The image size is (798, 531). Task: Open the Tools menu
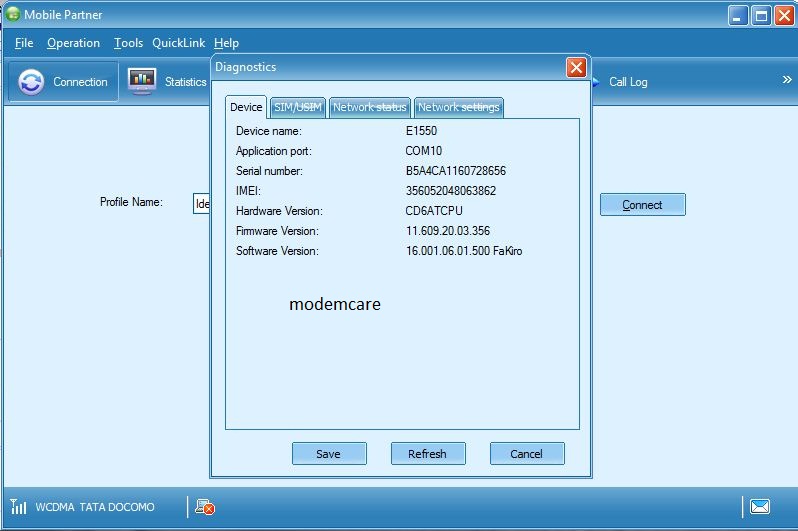[128, 43]
